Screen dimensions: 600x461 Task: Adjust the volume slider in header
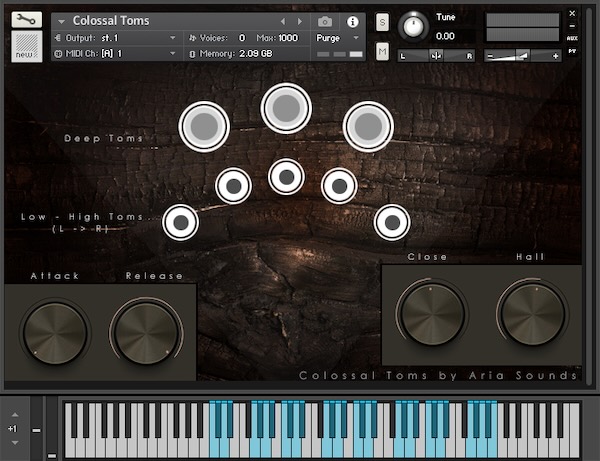coord(522,56)
